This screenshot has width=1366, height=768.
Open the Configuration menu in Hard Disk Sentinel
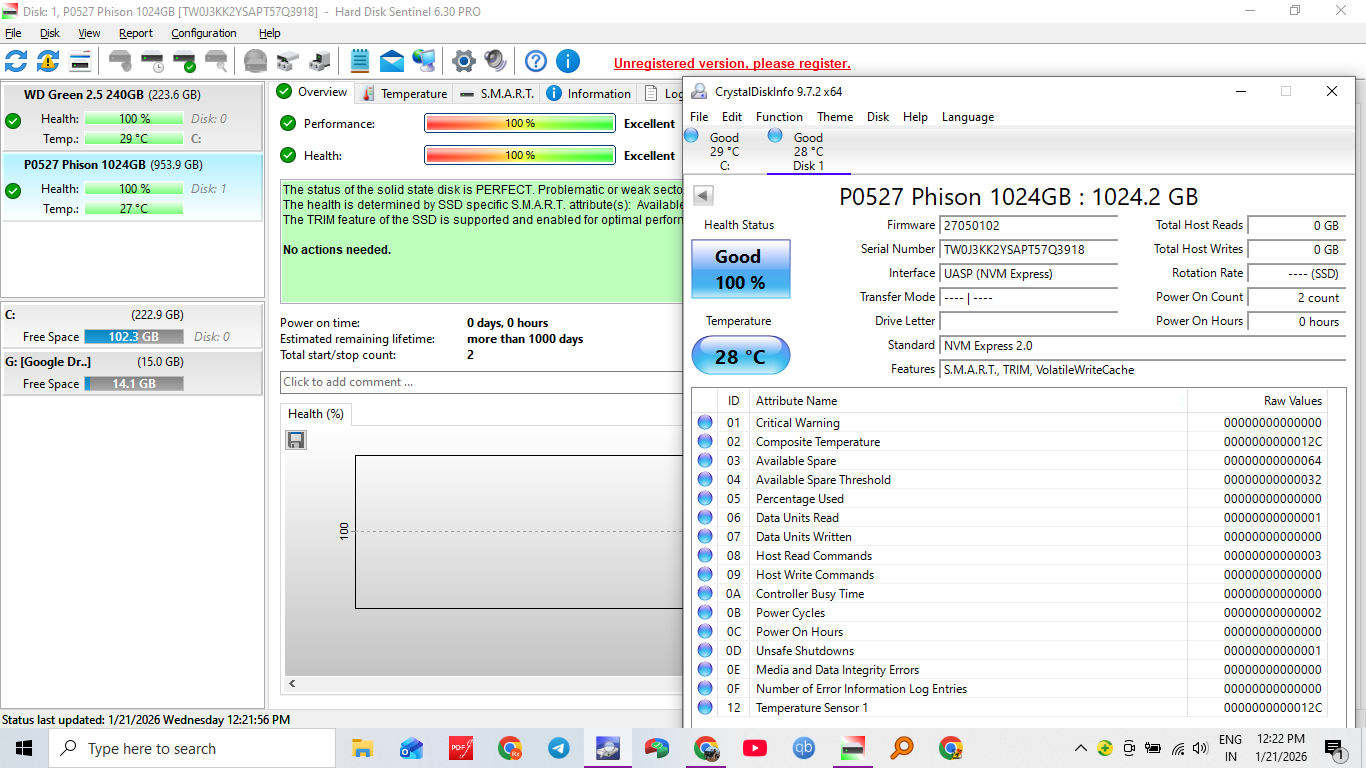click(203, 33)
